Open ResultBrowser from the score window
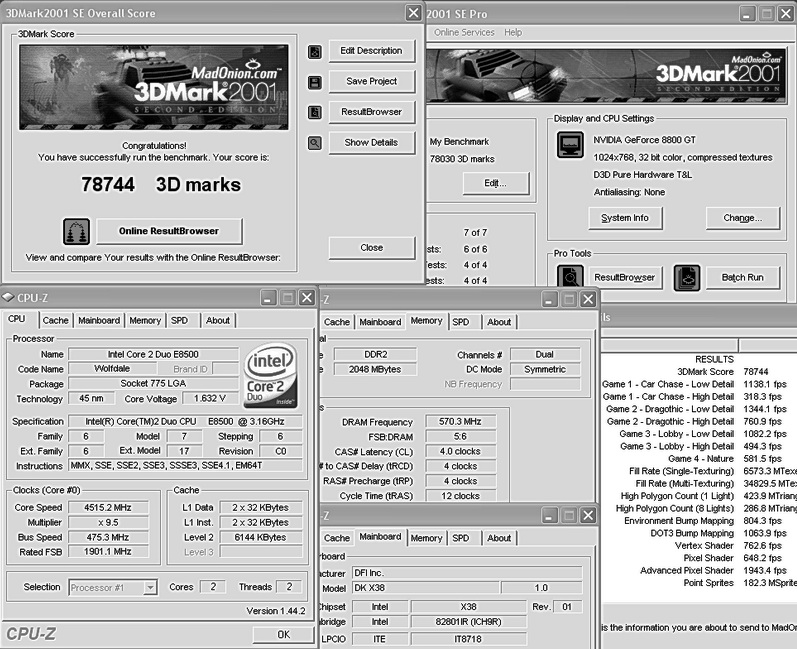The height and width of the screenshot is (649, 797). pyautogui.click(x=372, y=112)
